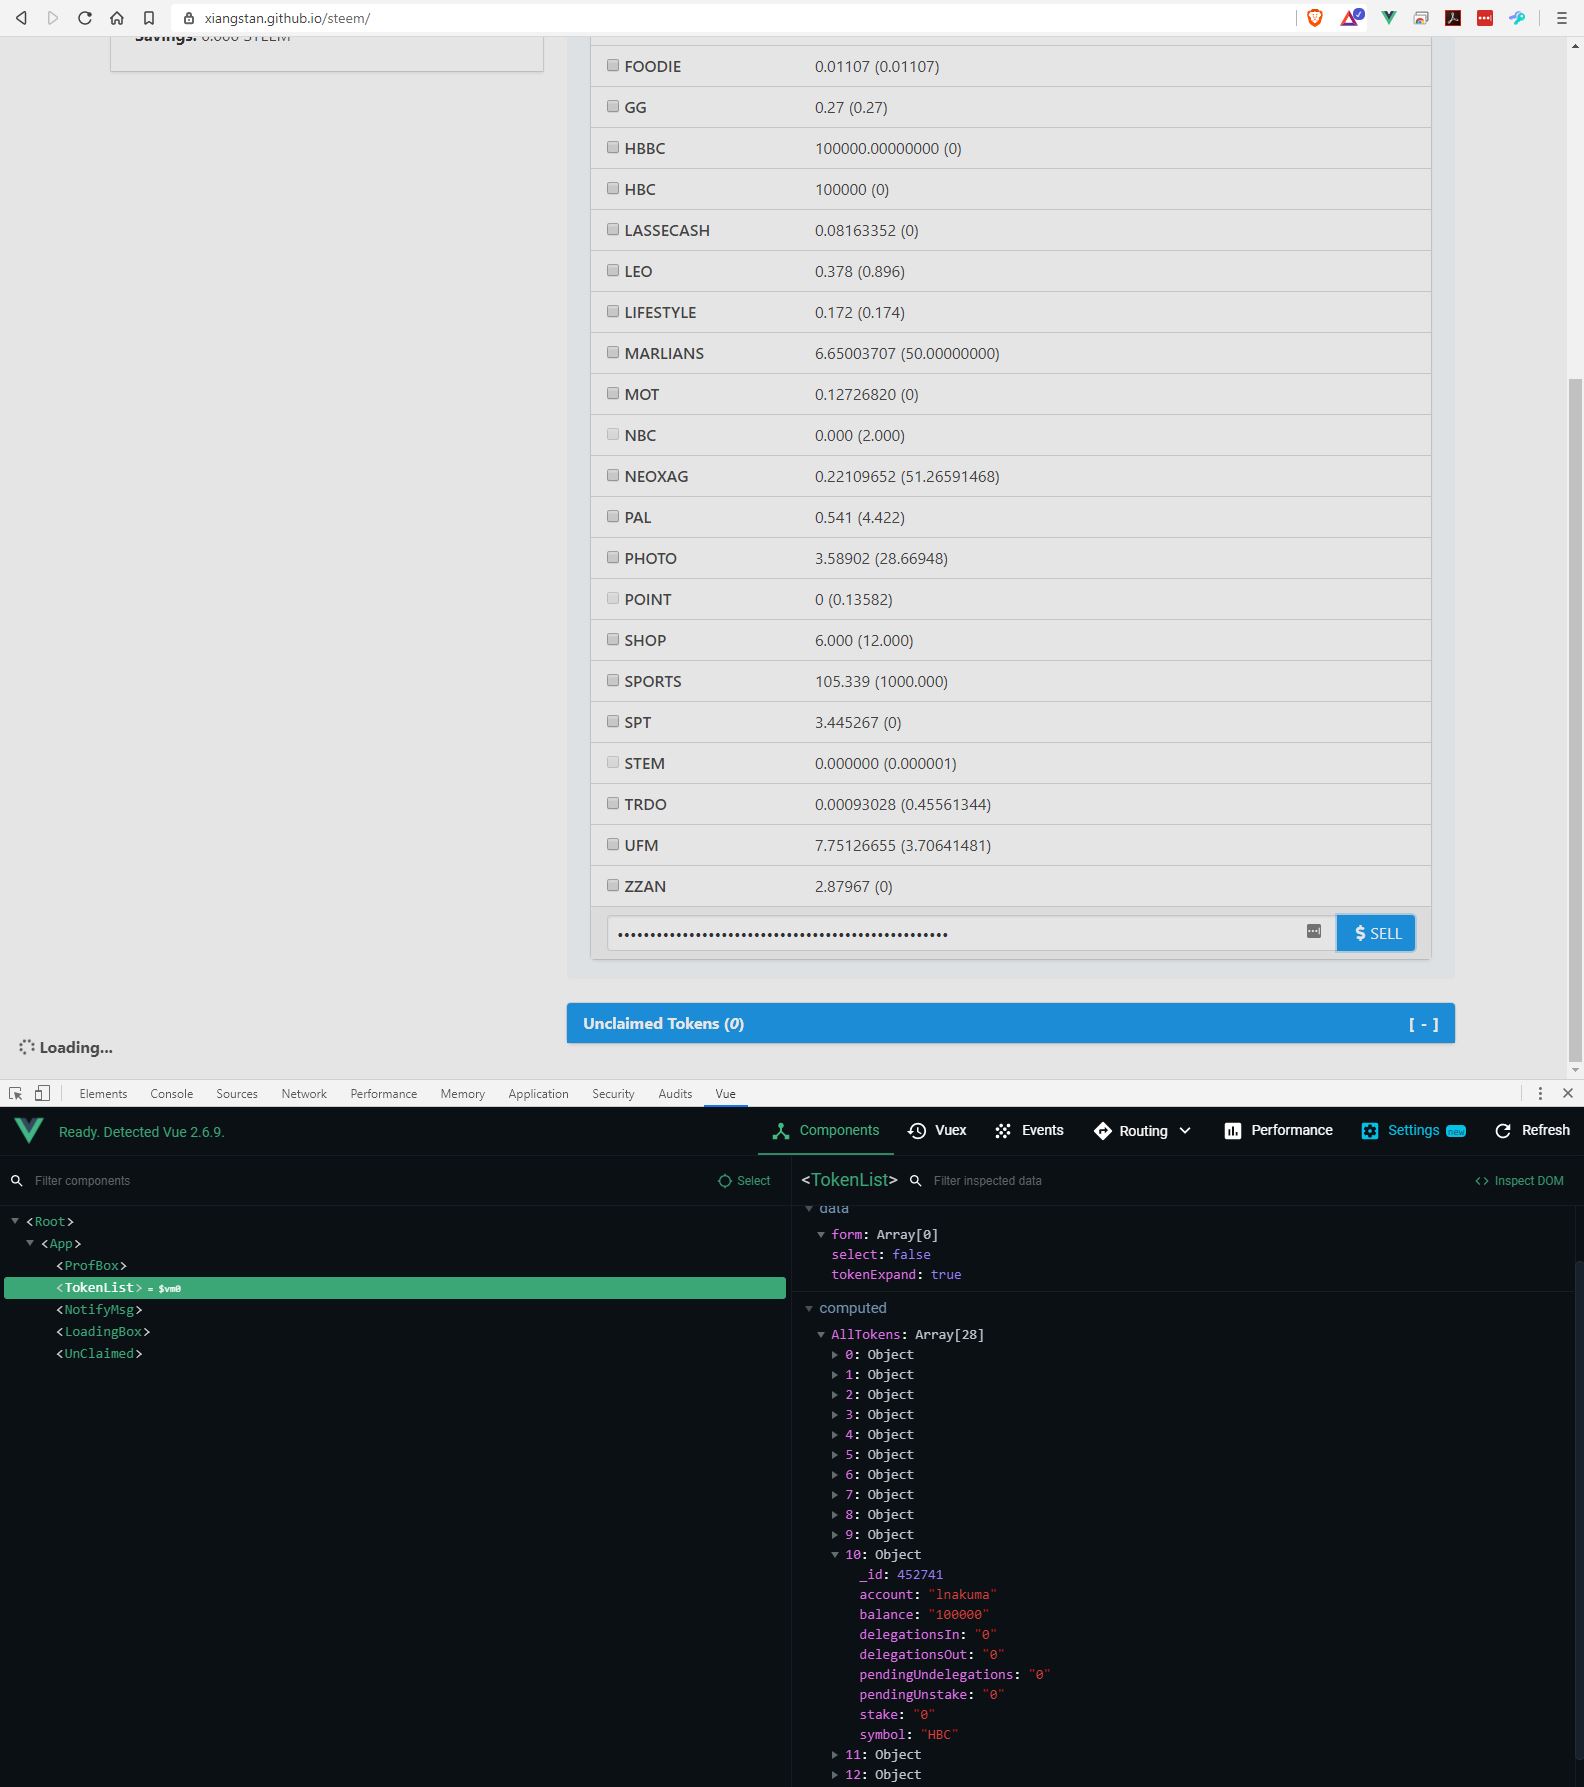Click the Adobe Acrobat extension icon

click(x=1453, y=18)
